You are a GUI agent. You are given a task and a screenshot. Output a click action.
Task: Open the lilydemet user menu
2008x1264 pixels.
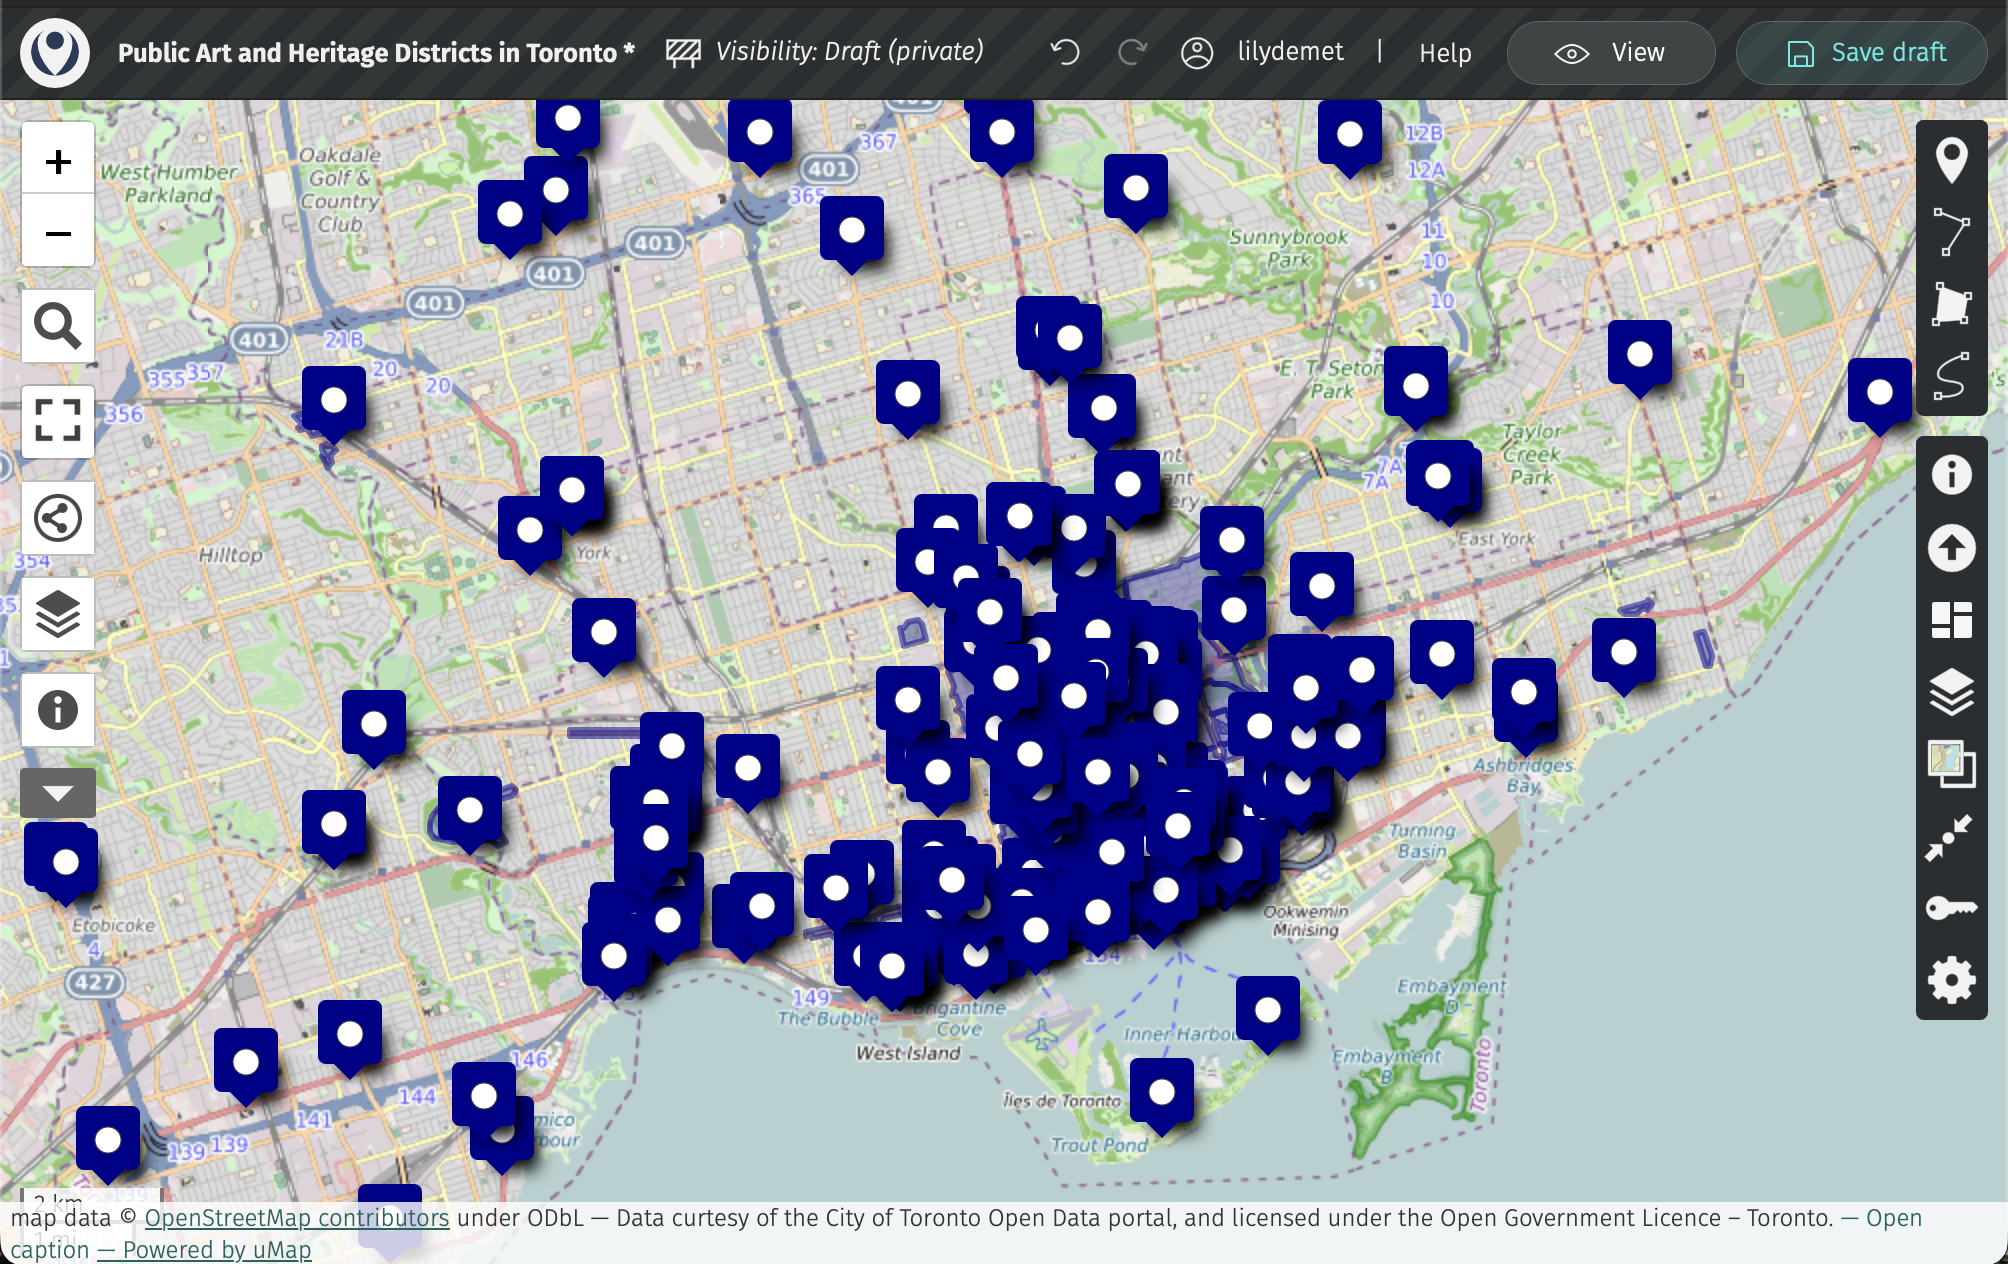tap(1262, 52)
